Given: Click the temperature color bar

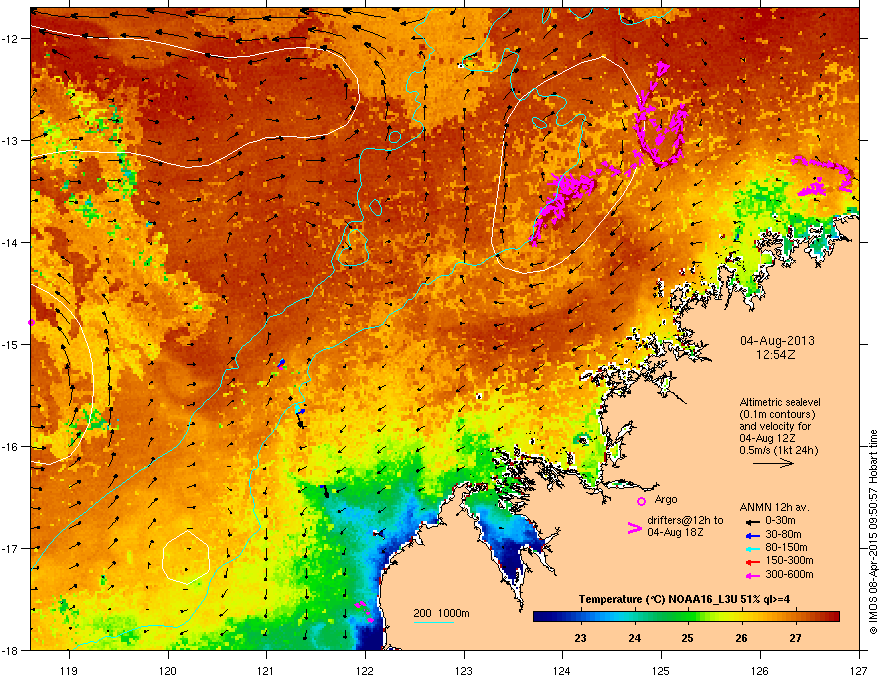Looking at the screenshot, I should [x=686, y=617].
